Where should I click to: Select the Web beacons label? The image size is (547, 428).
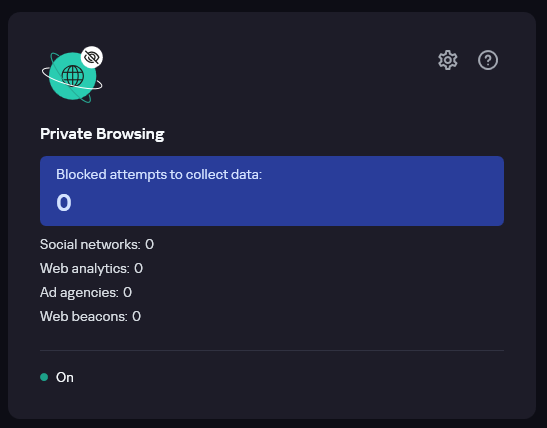[84, 317]
